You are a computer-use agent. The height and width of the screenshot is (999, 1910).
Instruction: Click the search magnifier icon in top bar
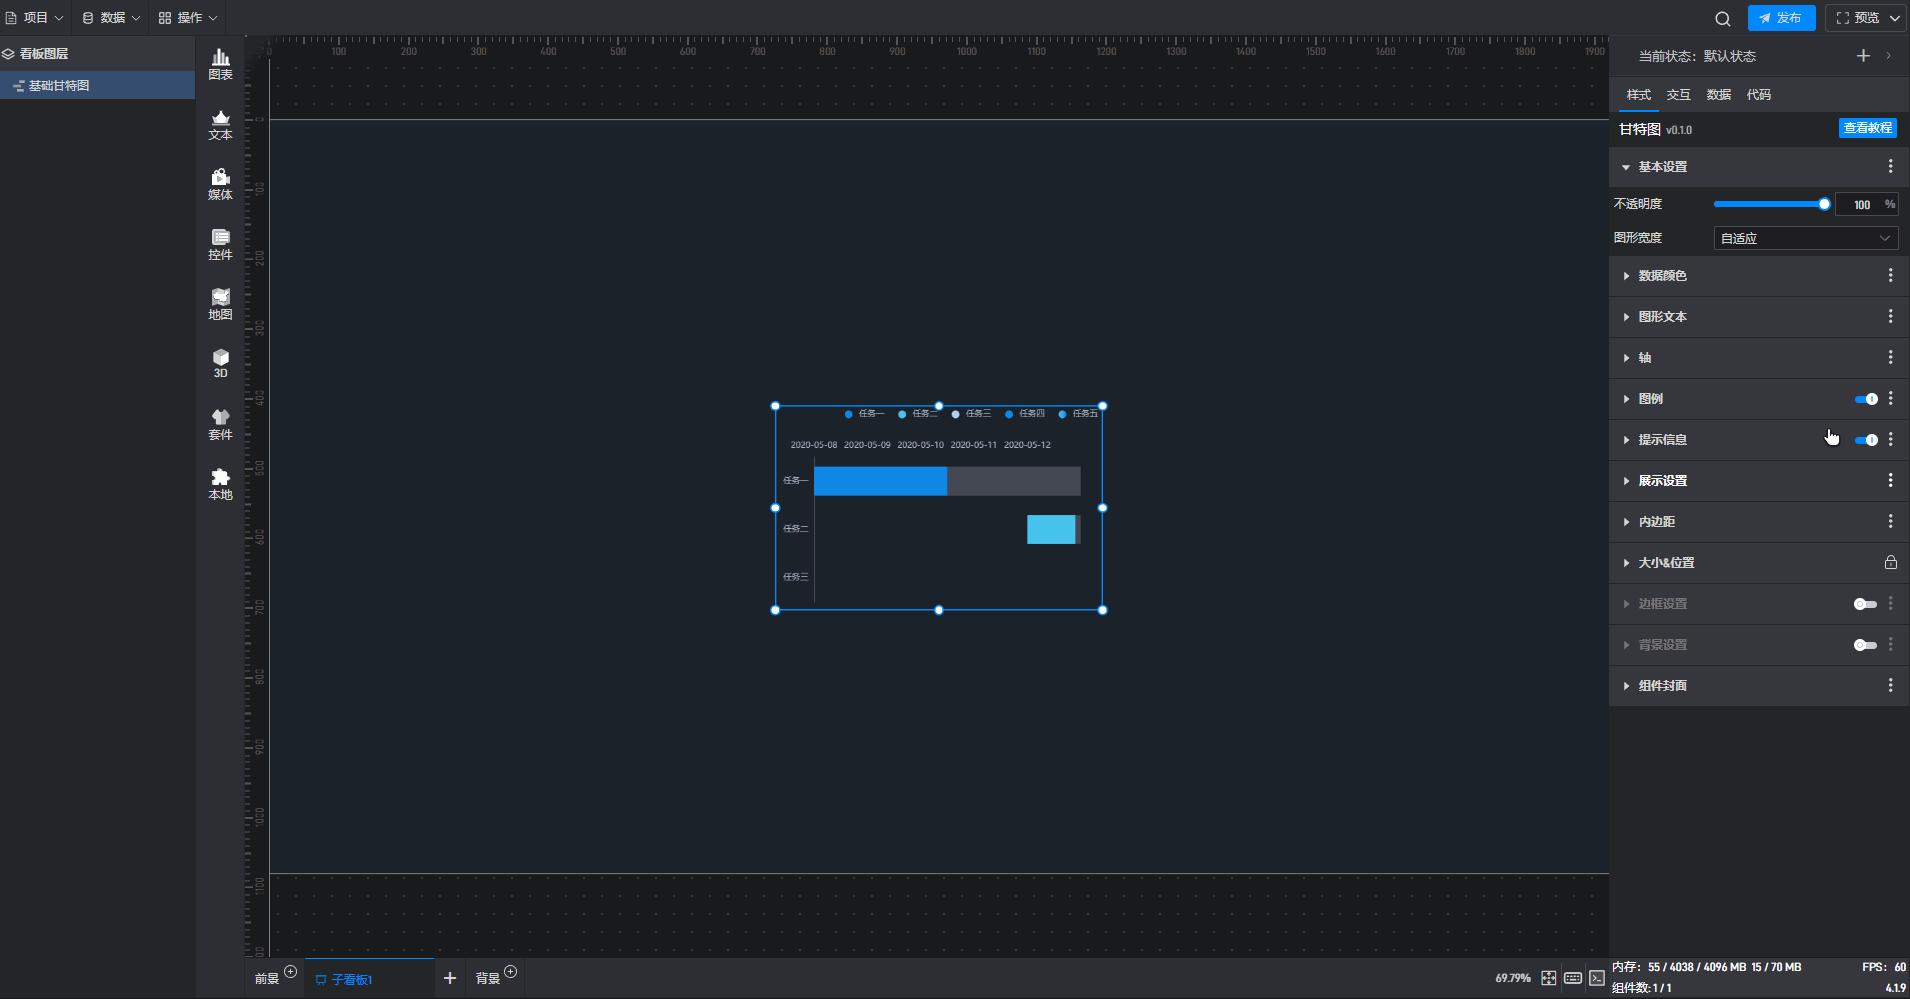click(x=1722, y=18)
